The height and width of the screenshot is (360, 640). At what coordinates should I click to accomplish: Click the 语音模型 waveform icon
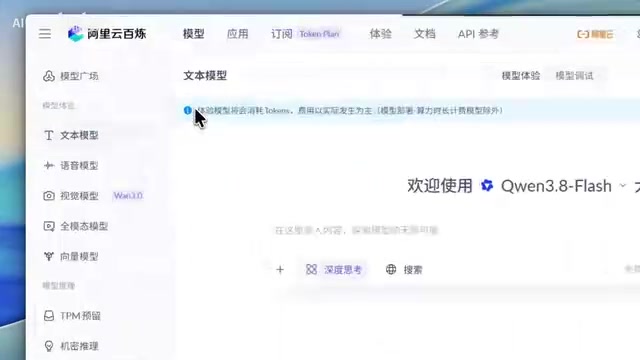click(x=49, y=165)
